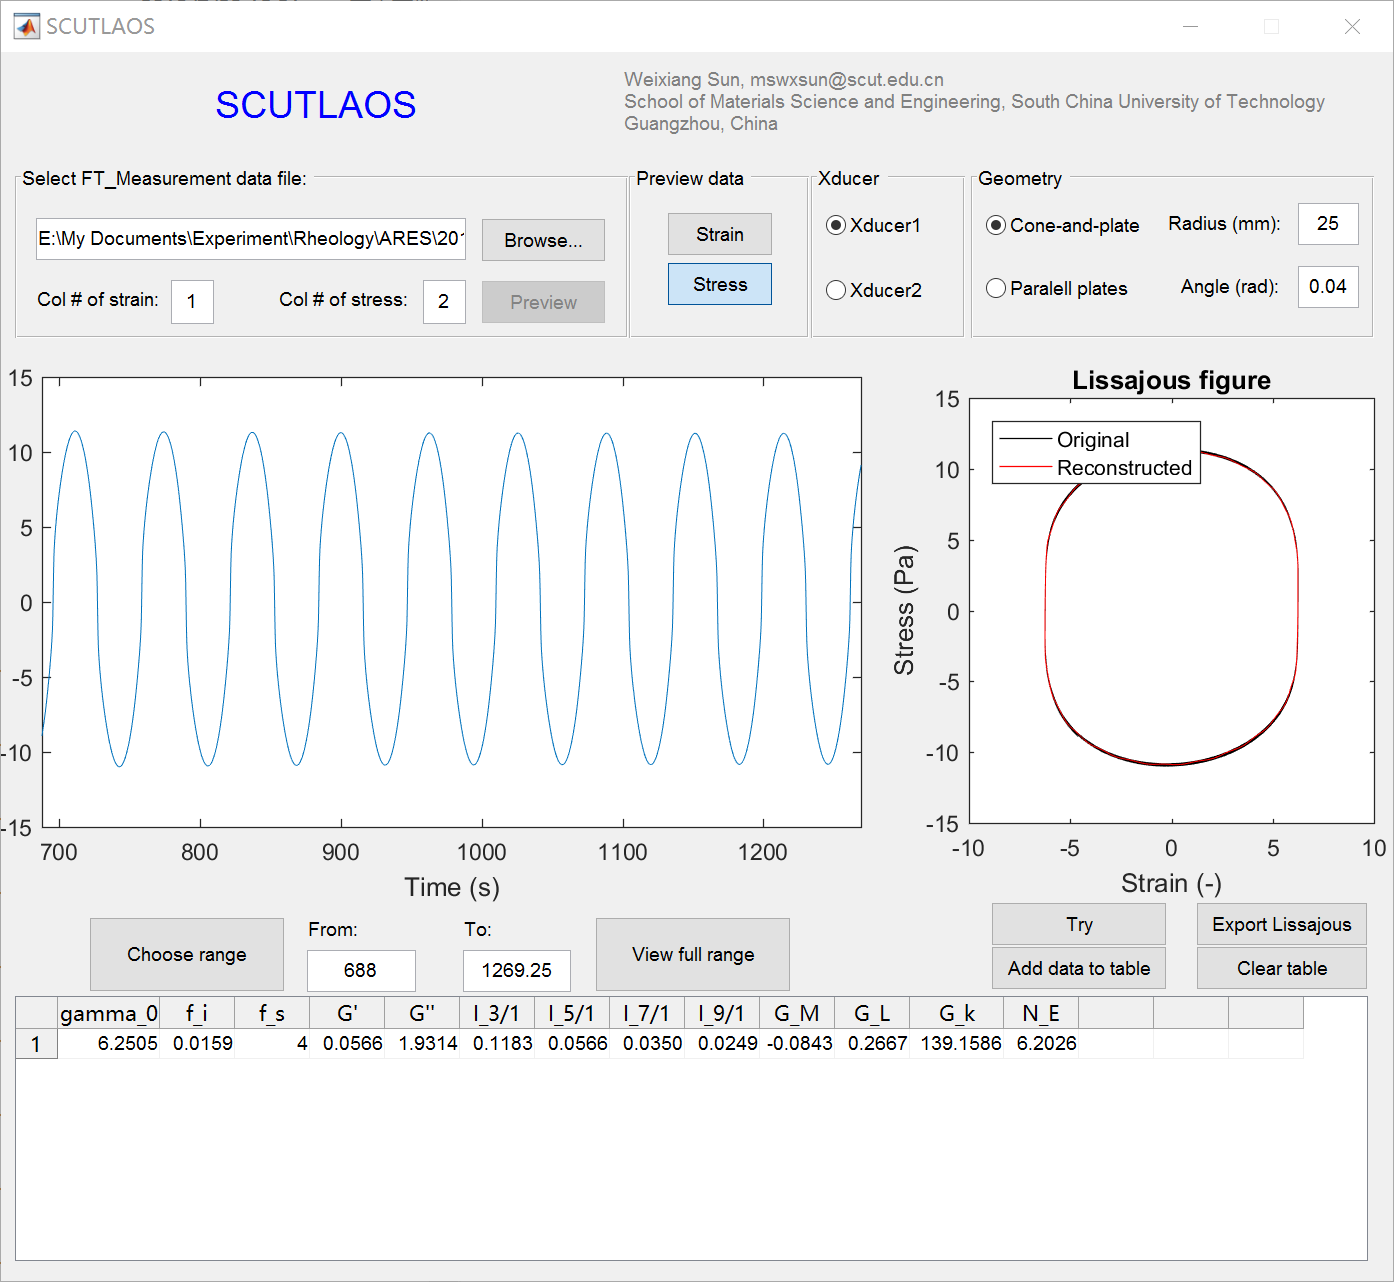1394x1282 pixels.
Task: Click the Strain preview button
Action: [719, 234]
